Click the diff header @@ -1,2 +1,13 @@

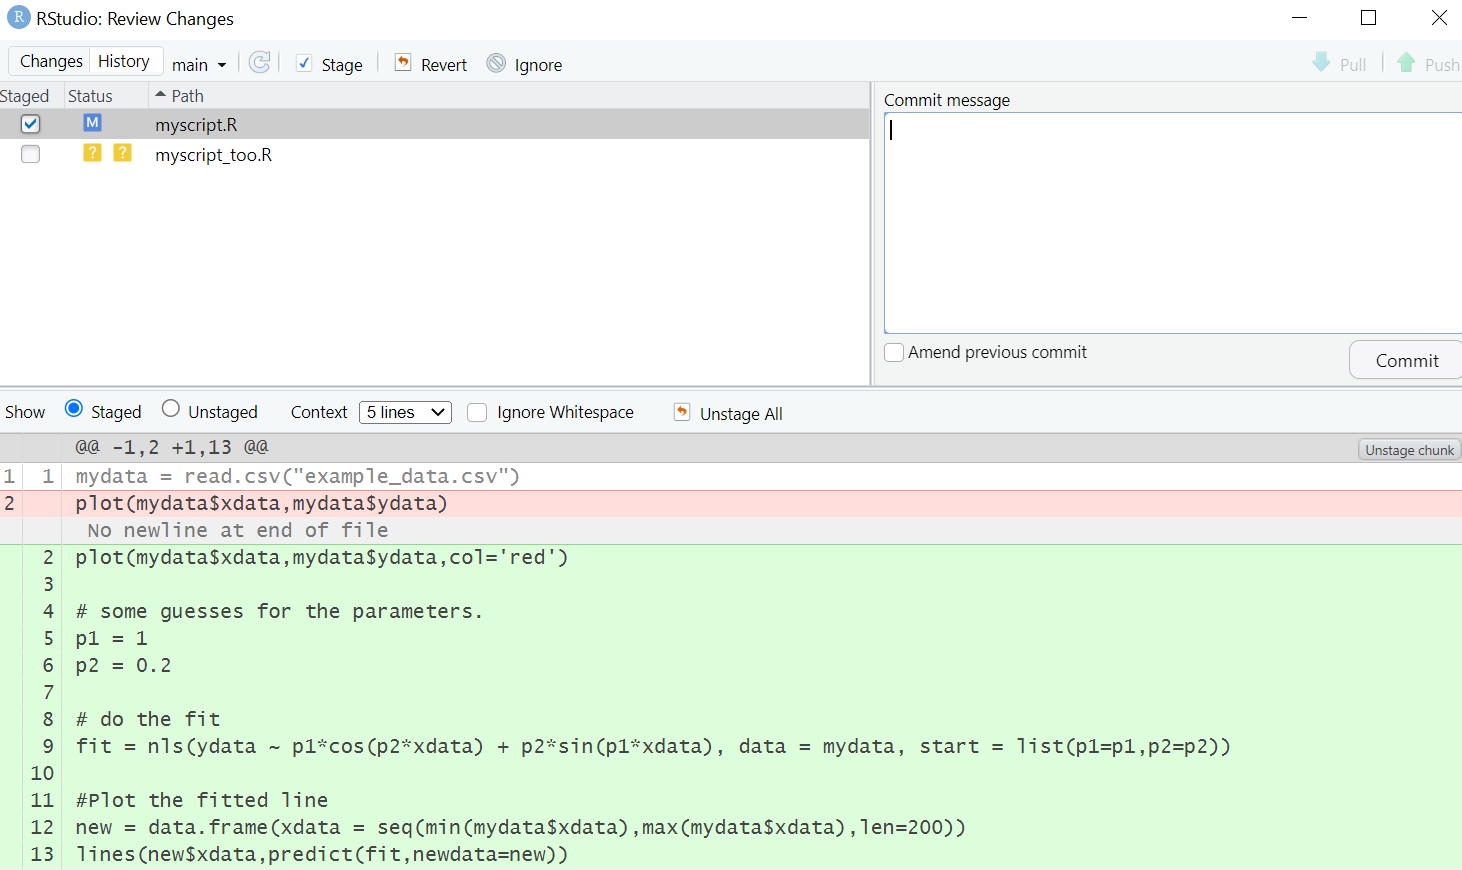[x=172, y=447]
